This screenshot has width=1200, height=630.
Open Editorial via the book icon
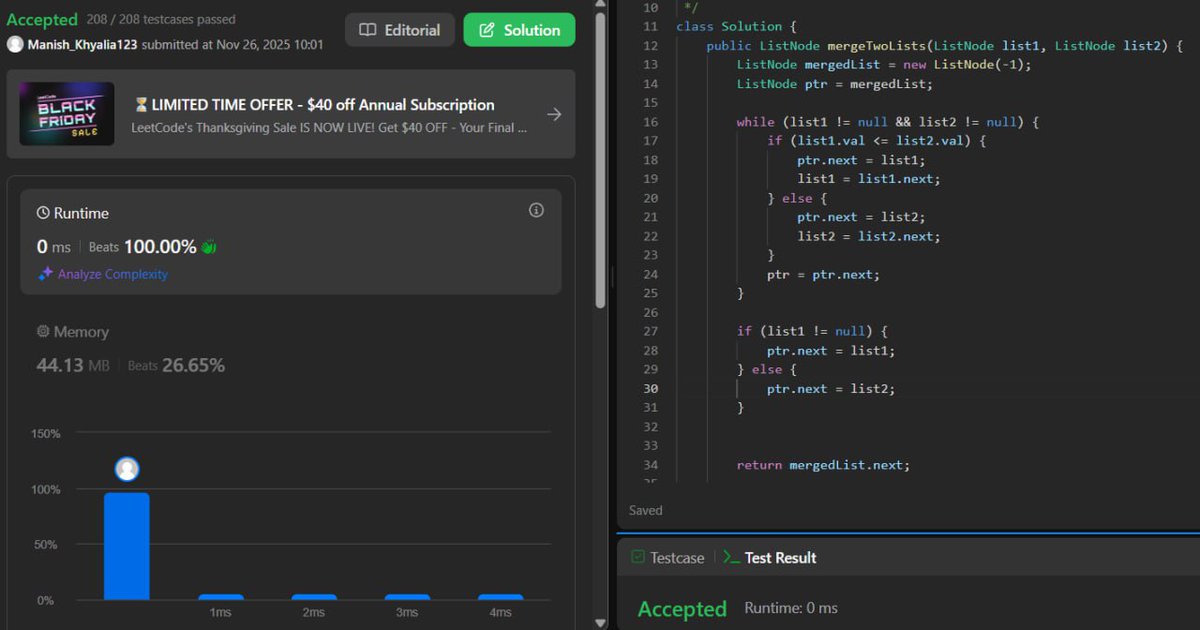(x=370, y=30)
